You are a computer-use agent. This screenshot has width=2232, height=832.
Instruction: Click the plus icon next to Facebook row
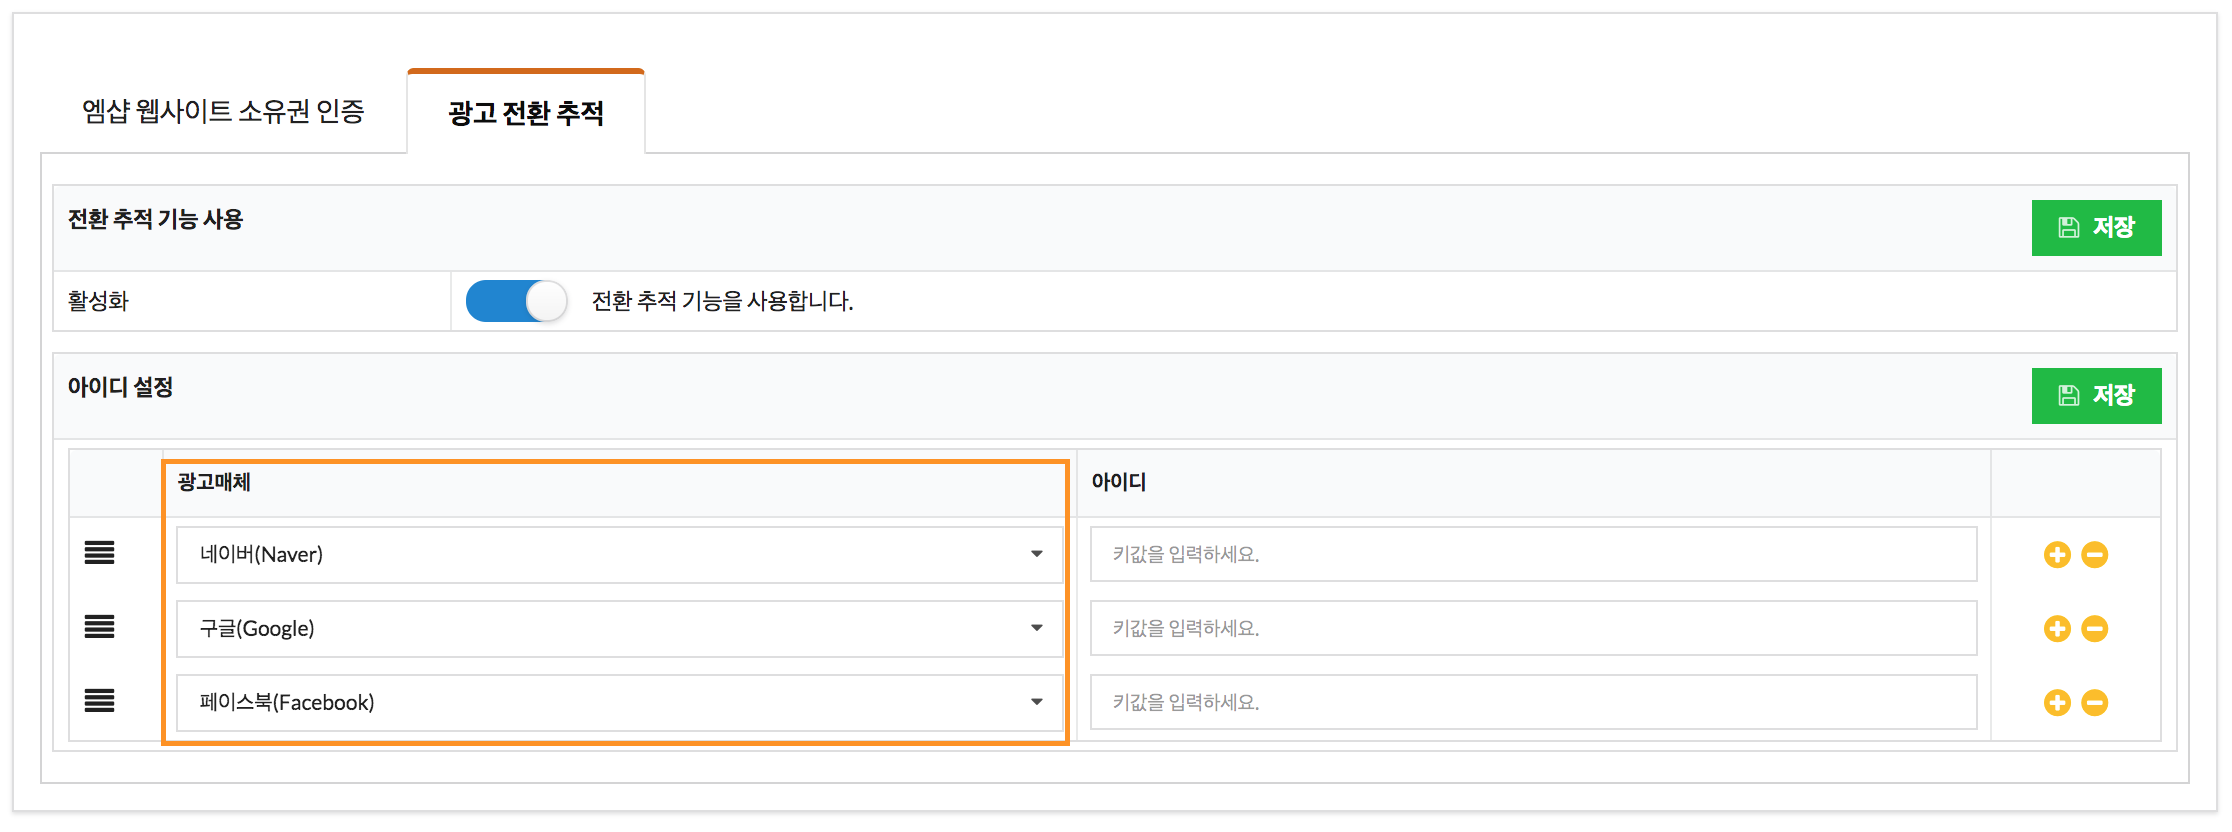point(2057,702)
